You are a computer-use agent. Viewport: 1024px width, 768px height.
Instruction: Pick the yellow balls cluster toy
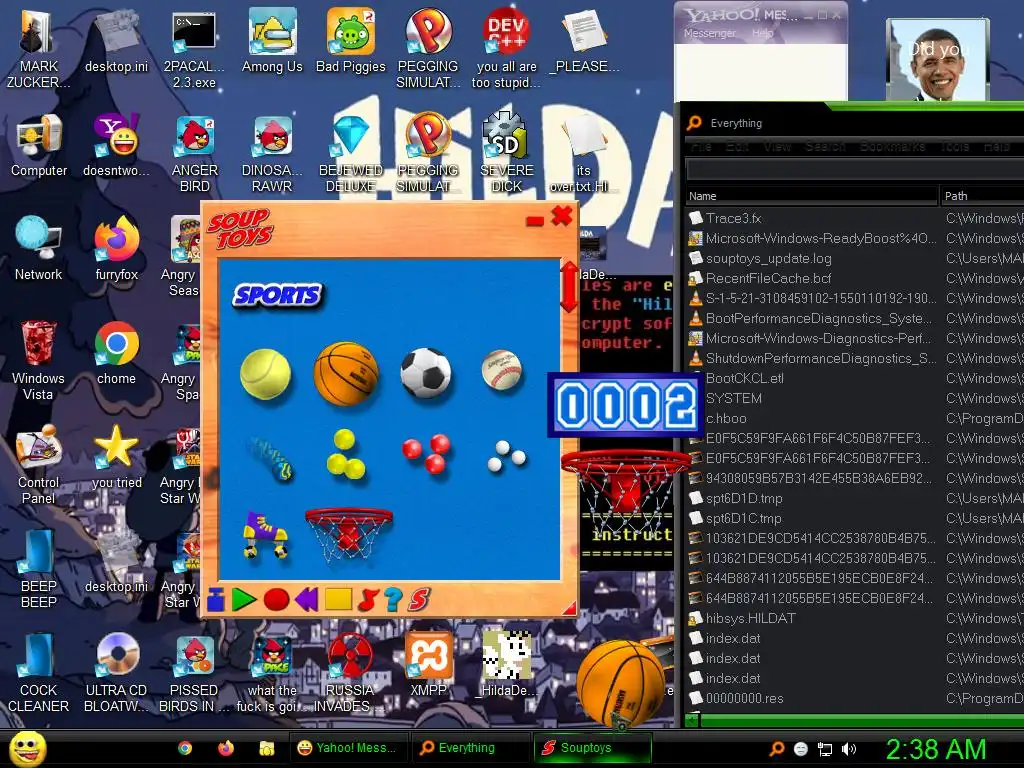[x=345, y=454]
